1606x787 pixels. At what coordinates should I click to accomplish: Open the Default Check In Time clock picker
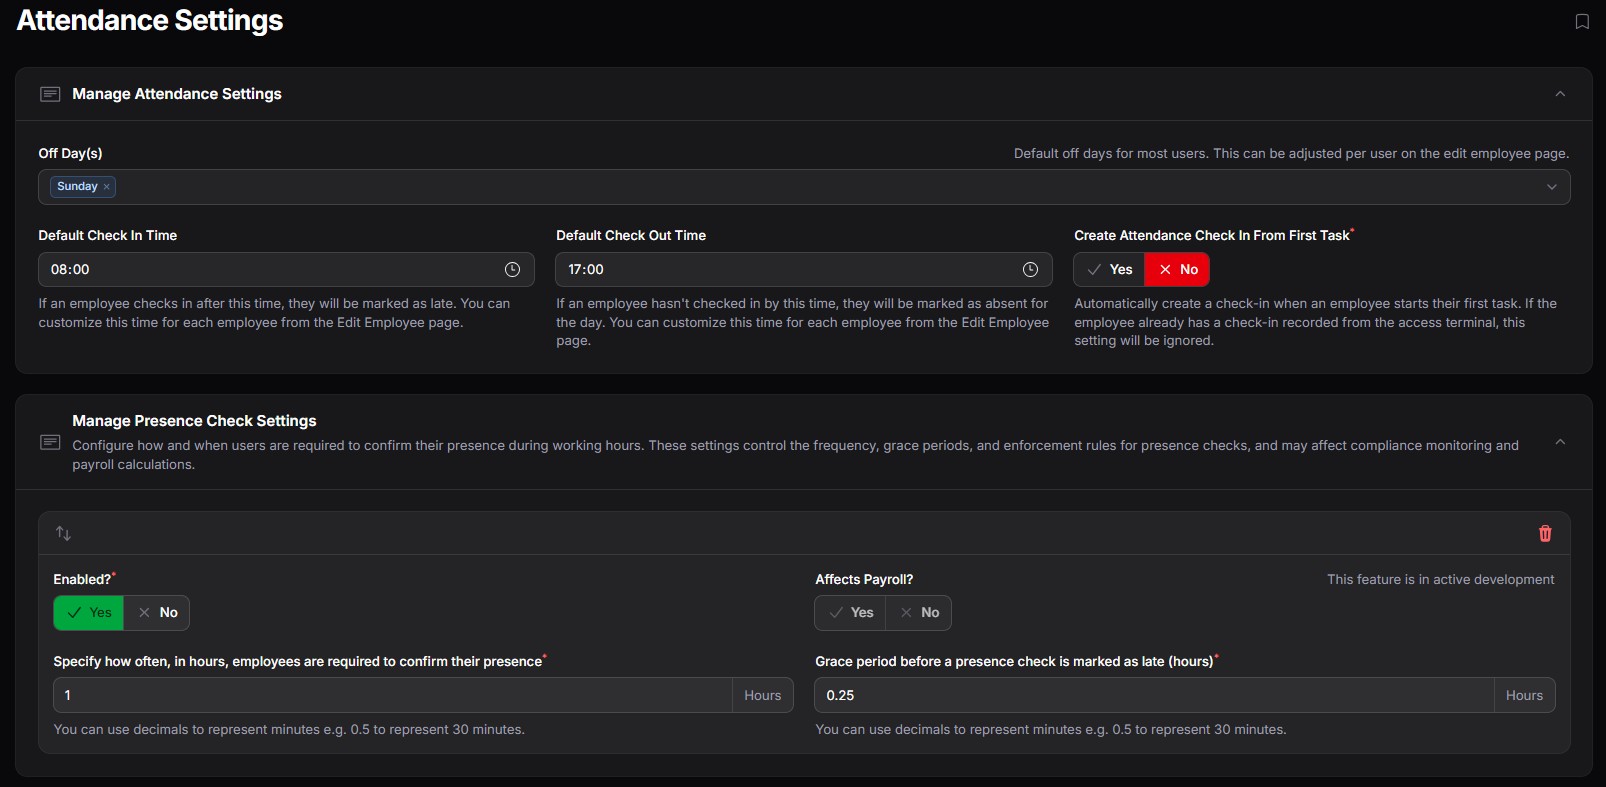[x=512, y=270]
